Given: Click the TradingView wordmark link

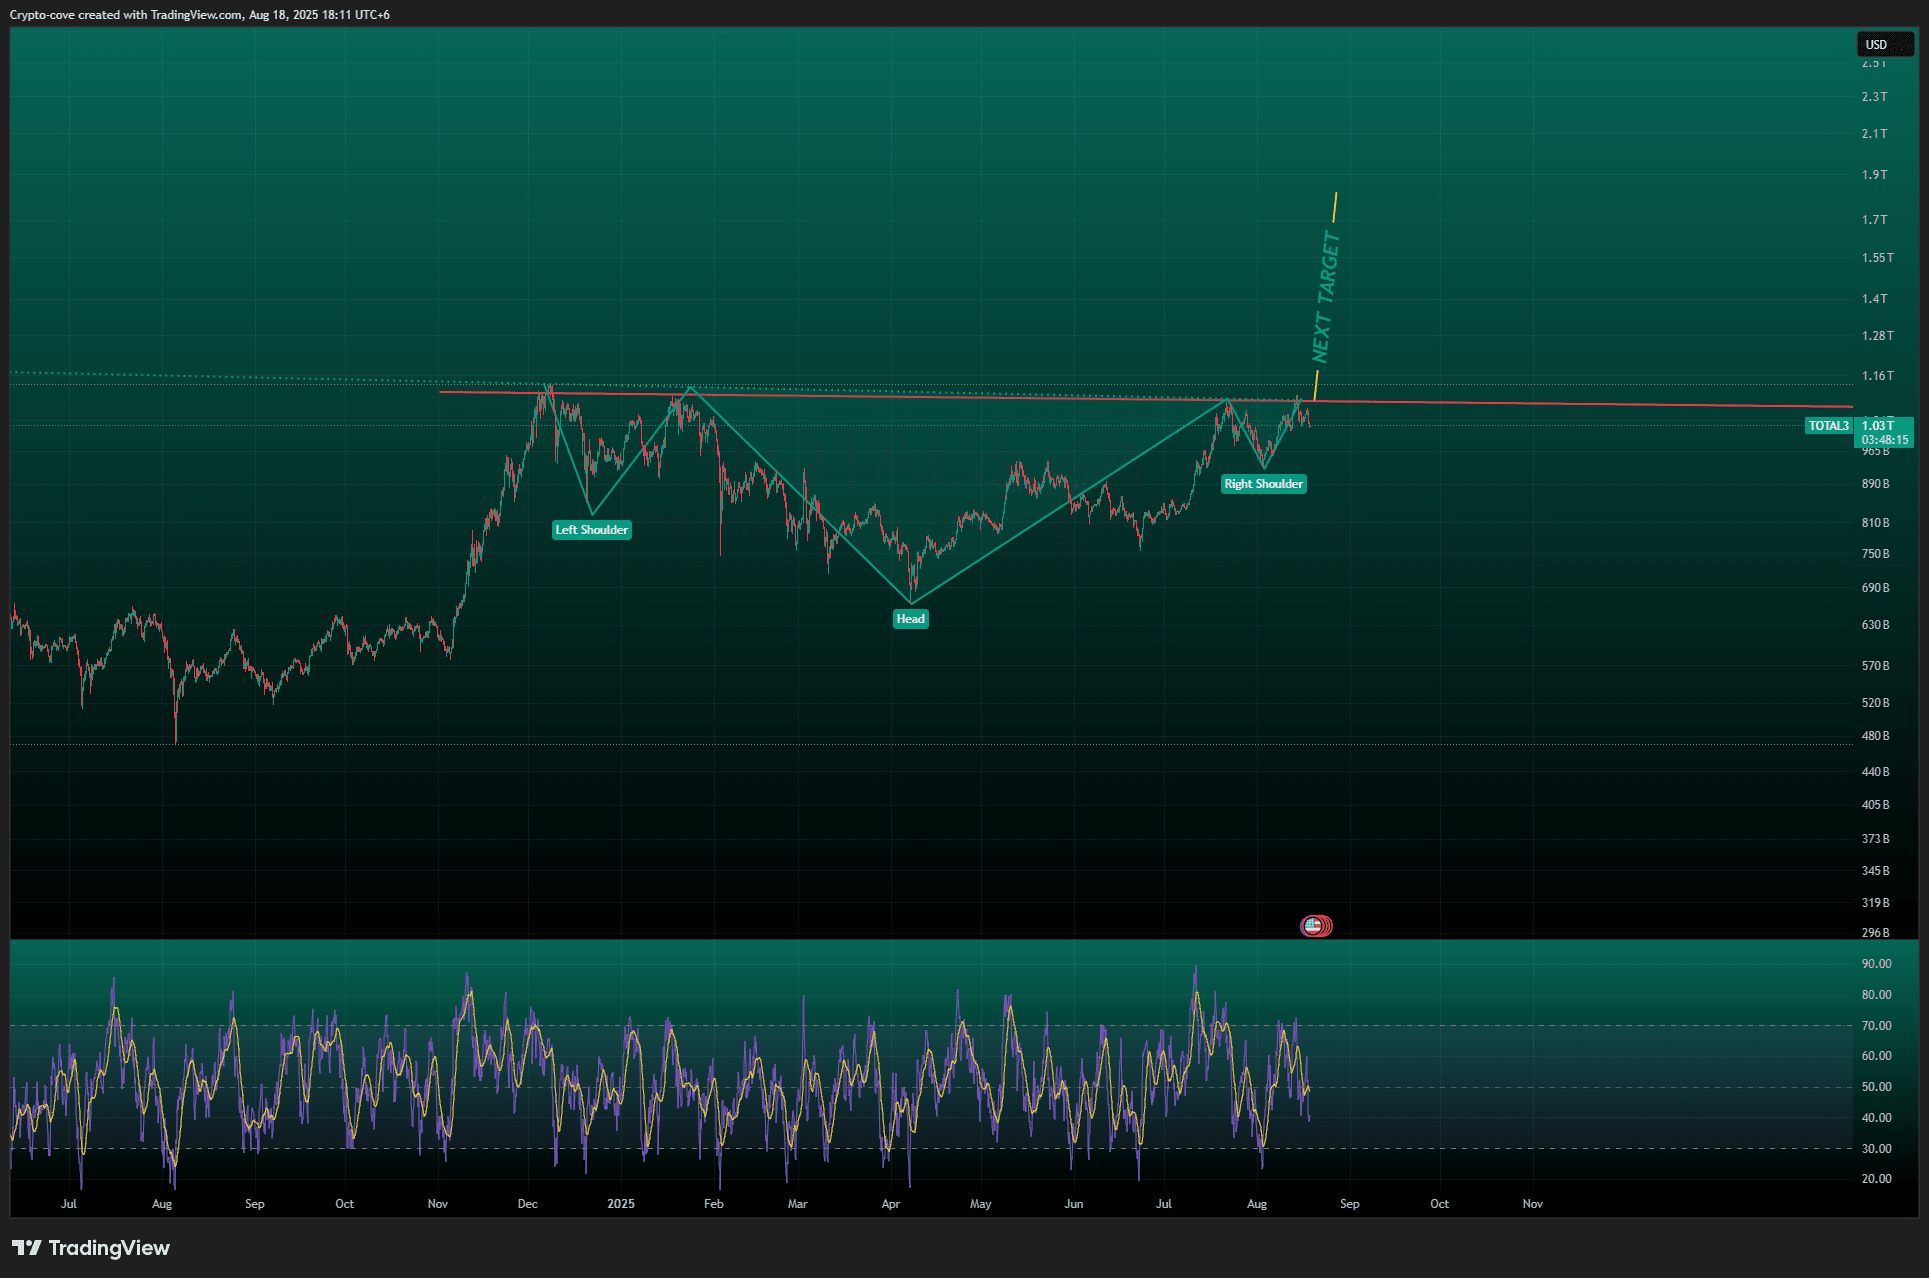Looking at the screenshot, I should (x=109, y=1248).
